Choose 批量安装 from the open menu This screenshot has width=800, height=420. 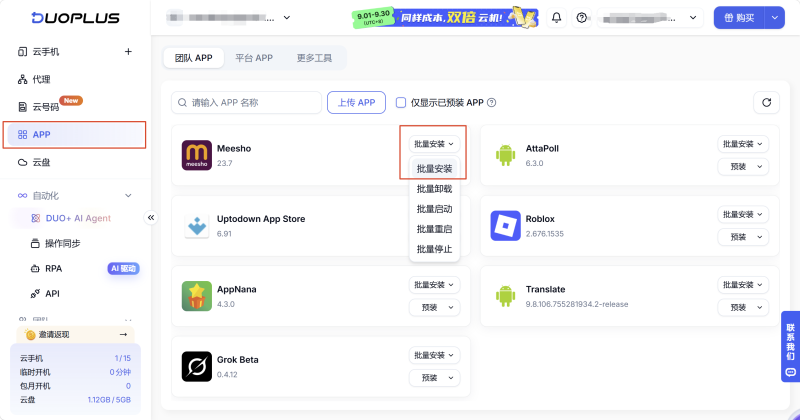(434, 168)
